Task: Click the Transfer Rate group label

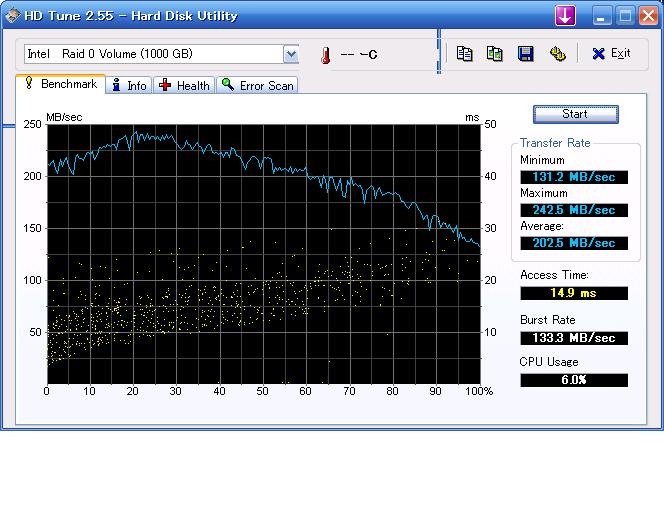Action: pos(555,143)
